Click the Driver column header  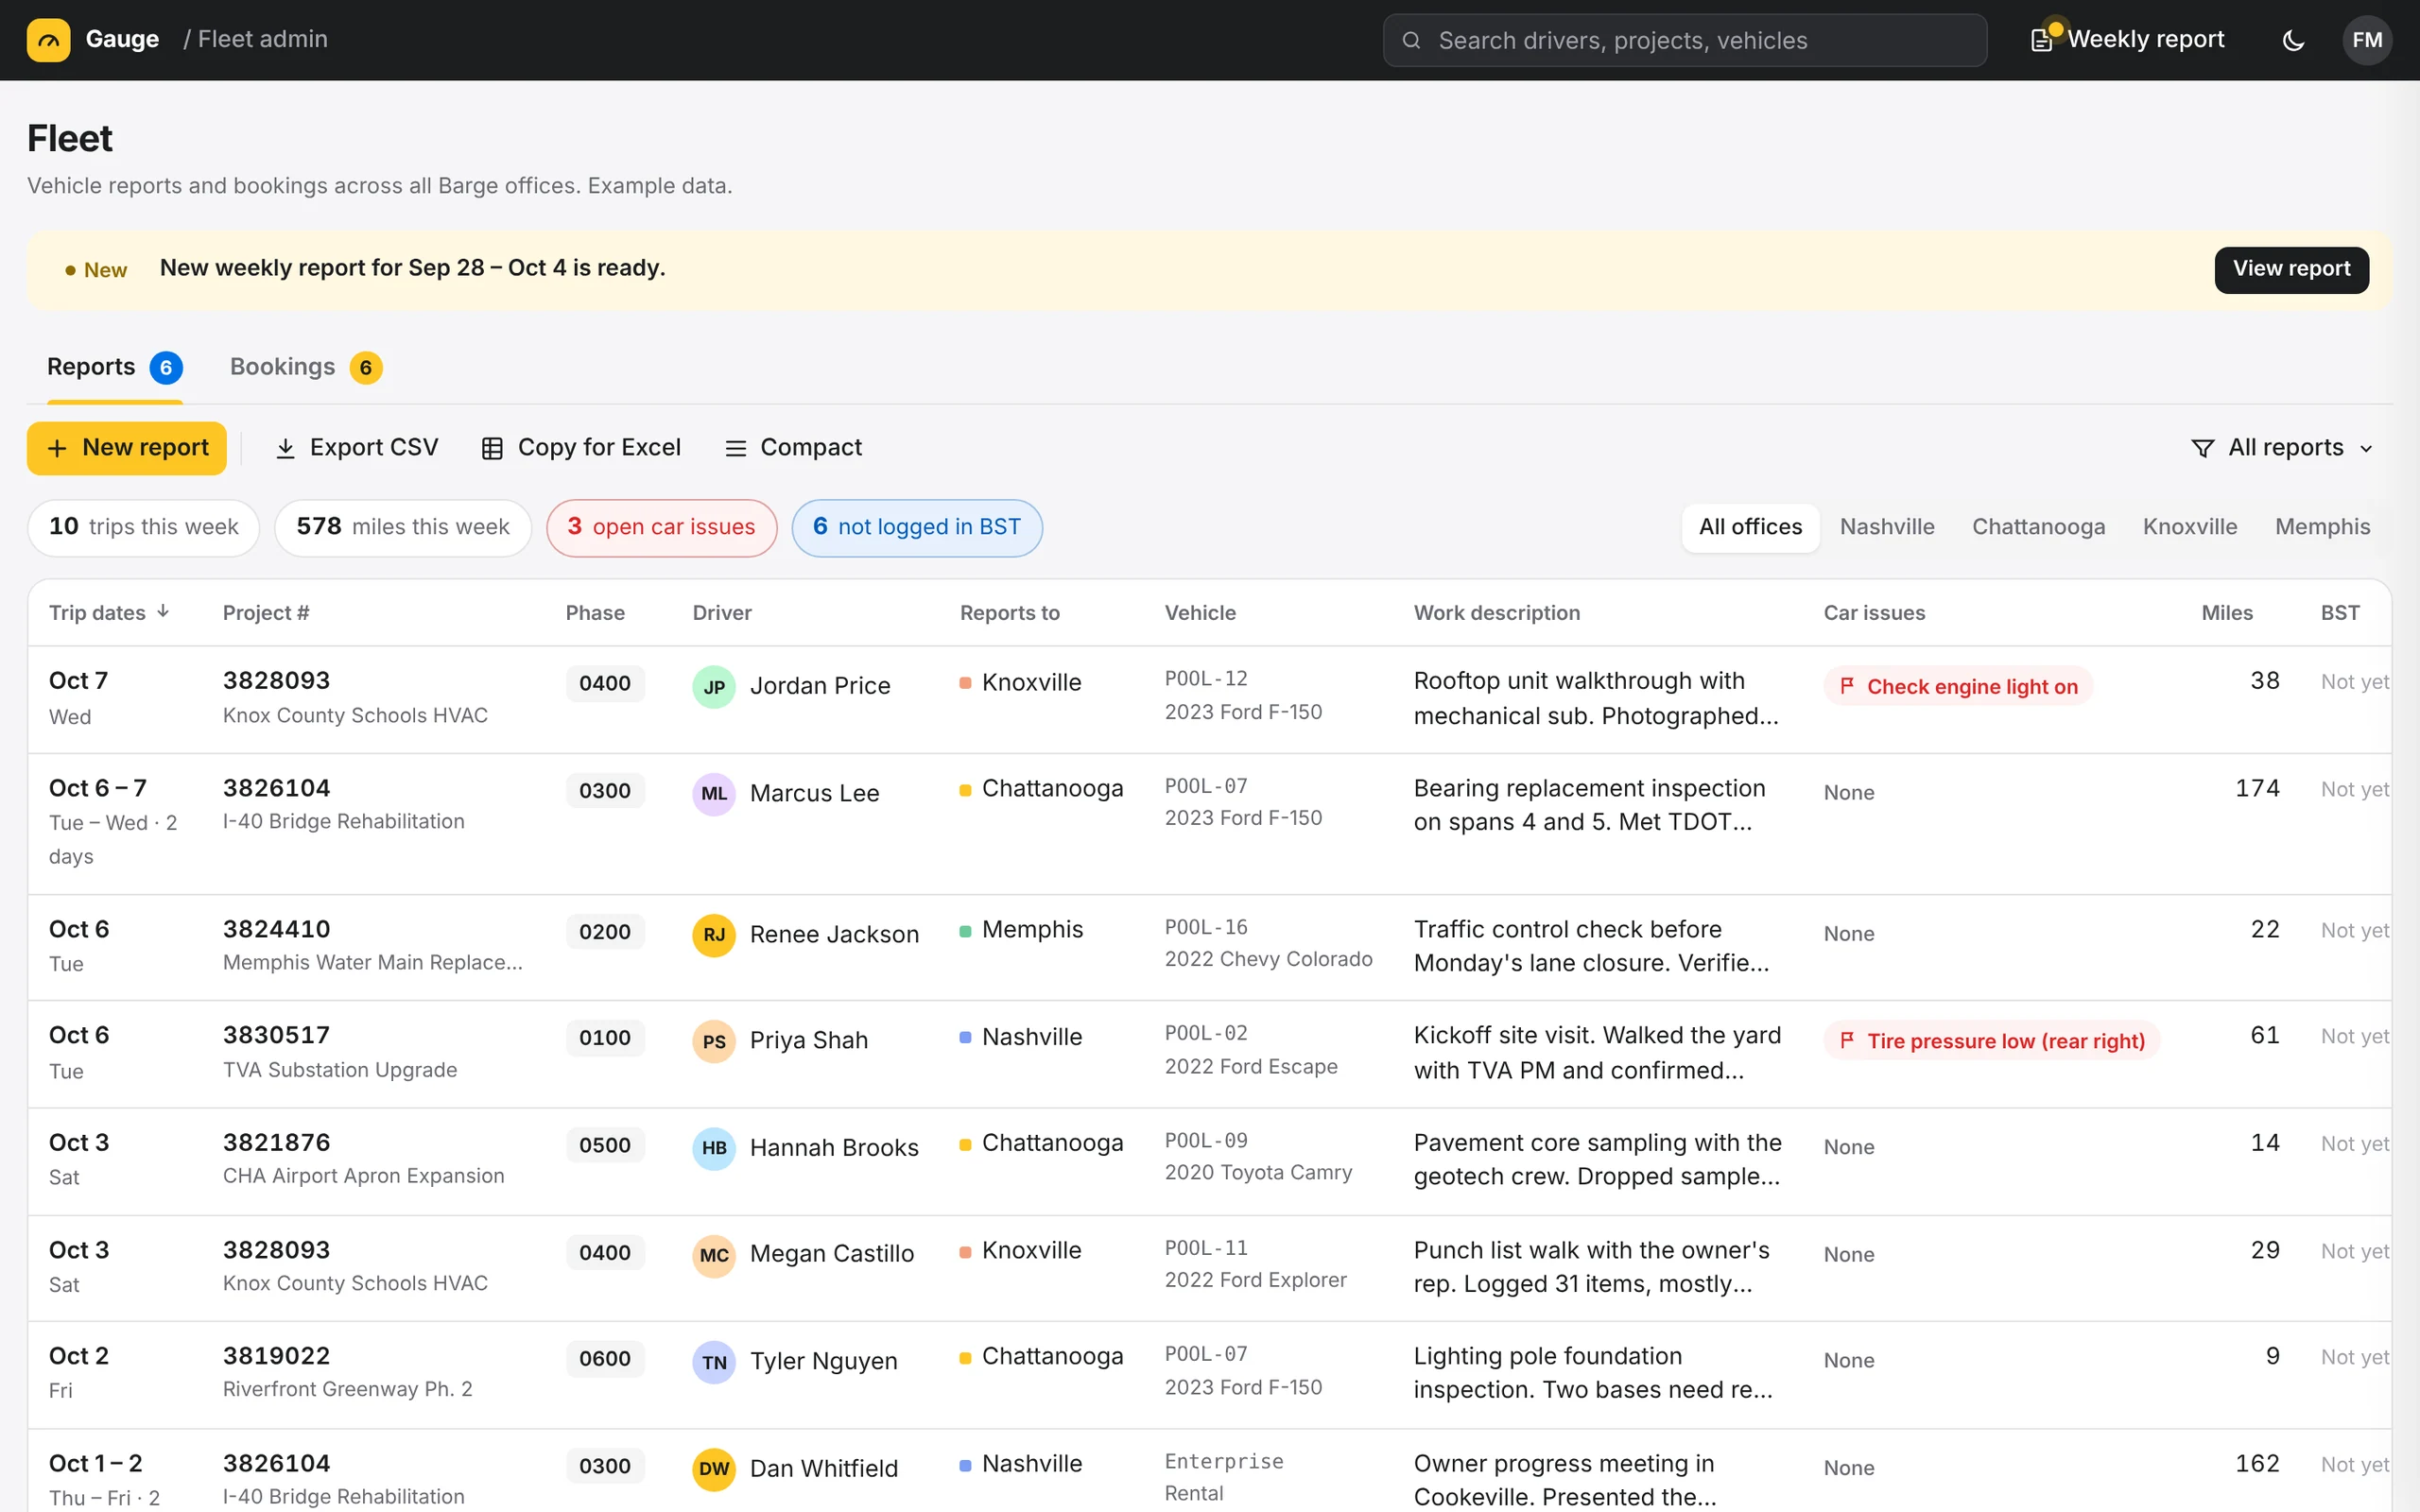coord(722,612)
